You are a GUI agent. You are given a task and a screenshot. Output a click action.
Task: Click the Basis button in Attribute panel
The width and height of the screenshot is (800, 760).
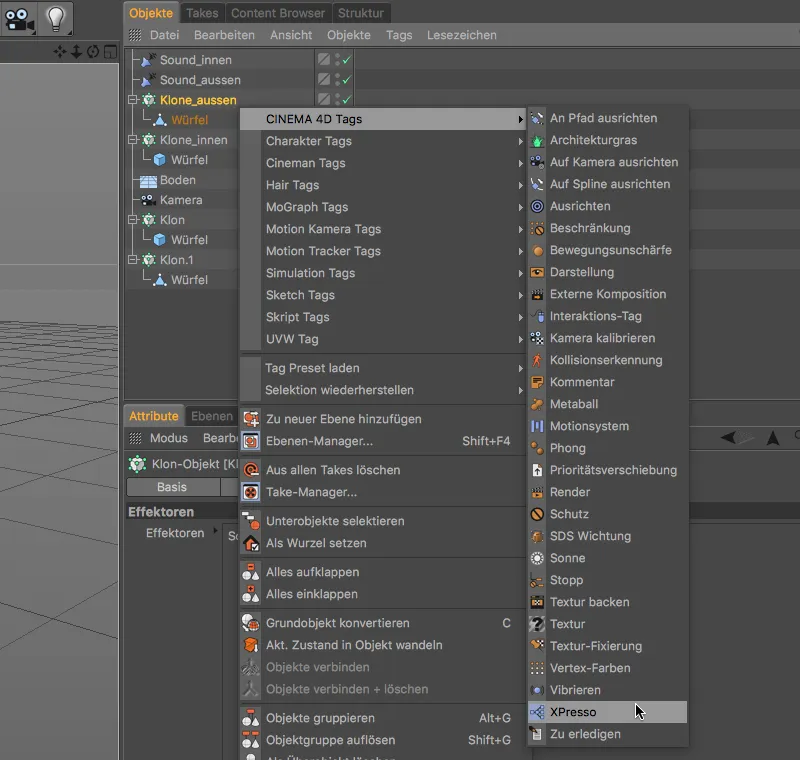pyautogui.click(x=172, y=487)
